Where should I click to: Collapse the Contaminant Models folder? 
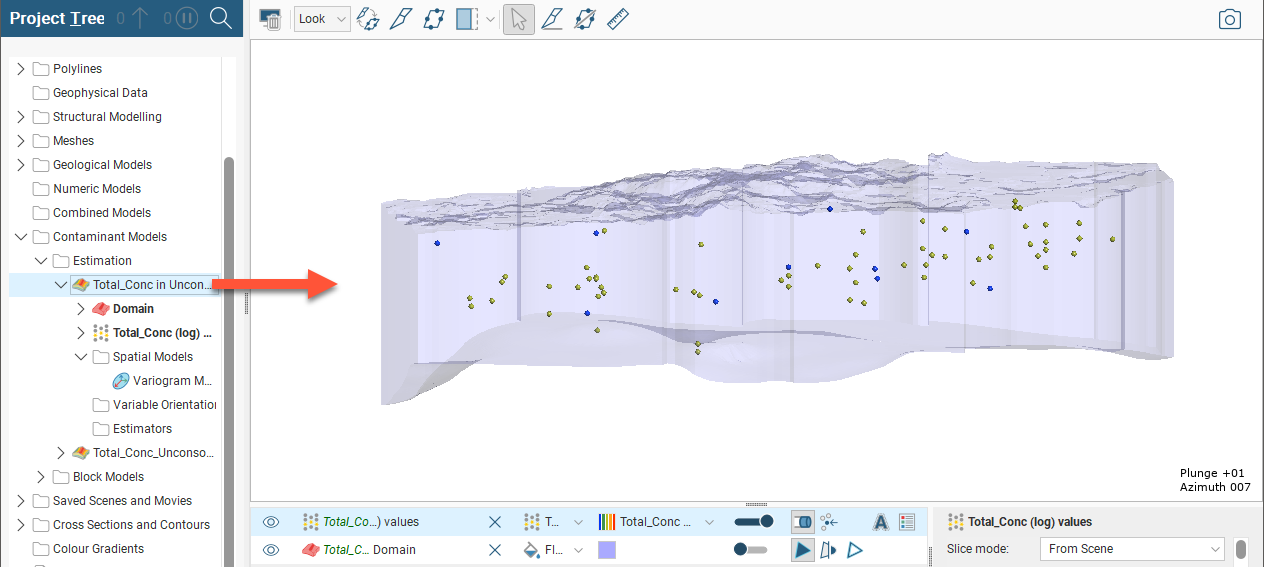pyautogui.click(x=21, y=237)
